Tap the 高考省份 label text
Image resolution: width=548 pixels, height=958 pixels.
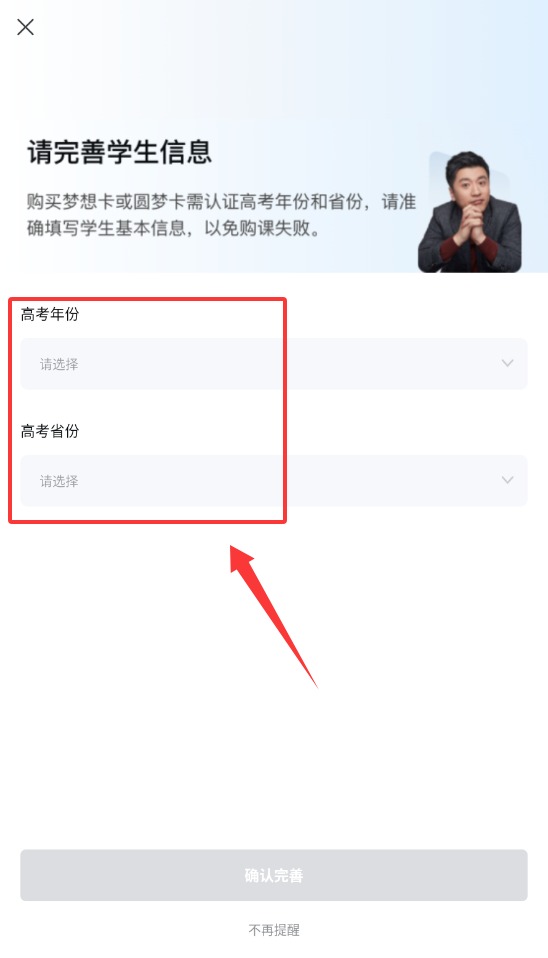click(x=49, y=431)
